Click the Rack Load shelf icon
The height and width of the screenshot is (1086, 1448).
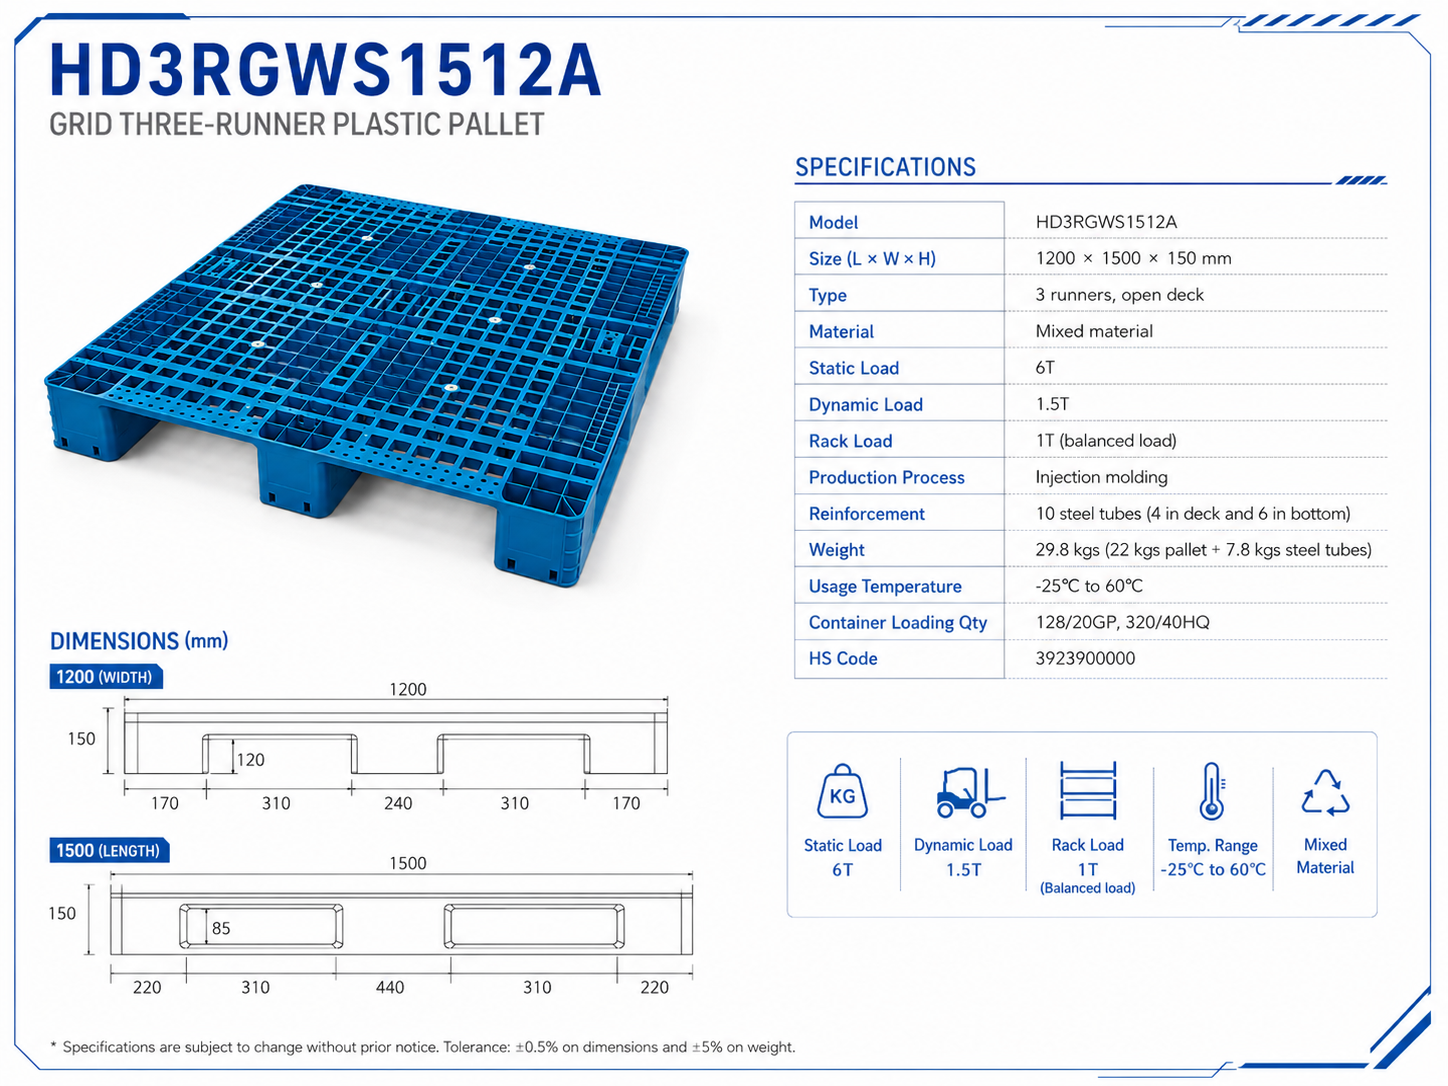[1088, 791]
